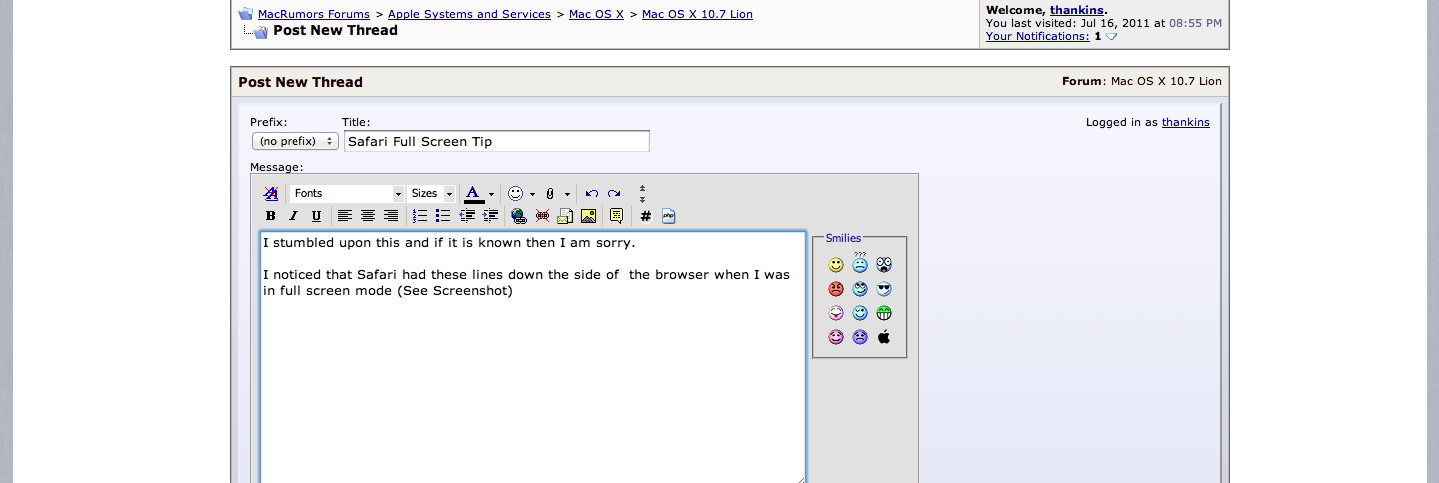
Task: Insert the blue rolling-eyes smiley
Action: click(860, 289)
